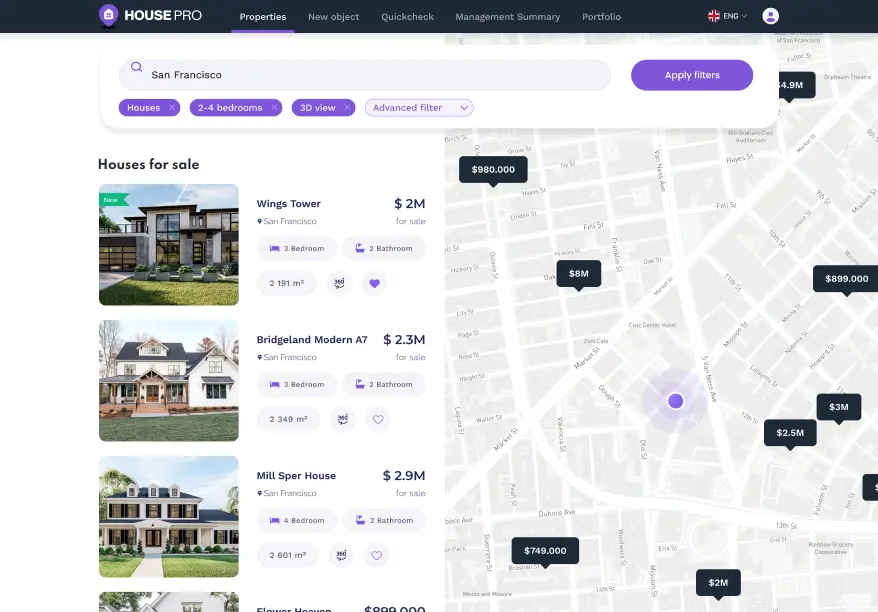Open the New object tab
The height and width of the screenshot is (612, 878).
coord(334,17)
